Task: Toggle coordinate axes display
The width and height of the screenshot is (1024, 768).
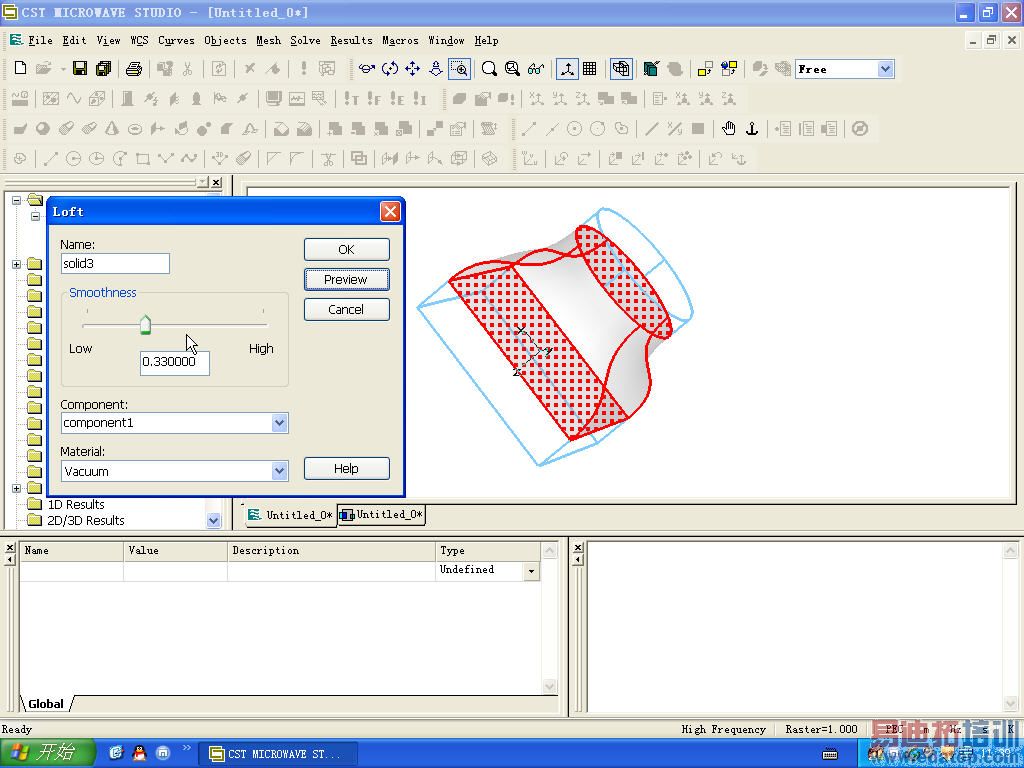Action: click(567, 69)
